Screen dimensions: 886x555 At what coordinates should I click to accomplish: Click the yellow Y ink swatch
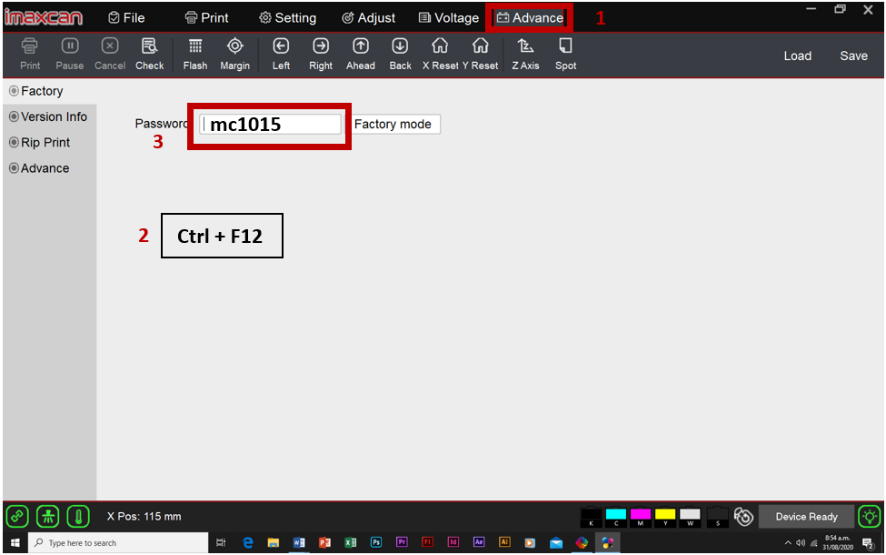click(x=665, y=517)
